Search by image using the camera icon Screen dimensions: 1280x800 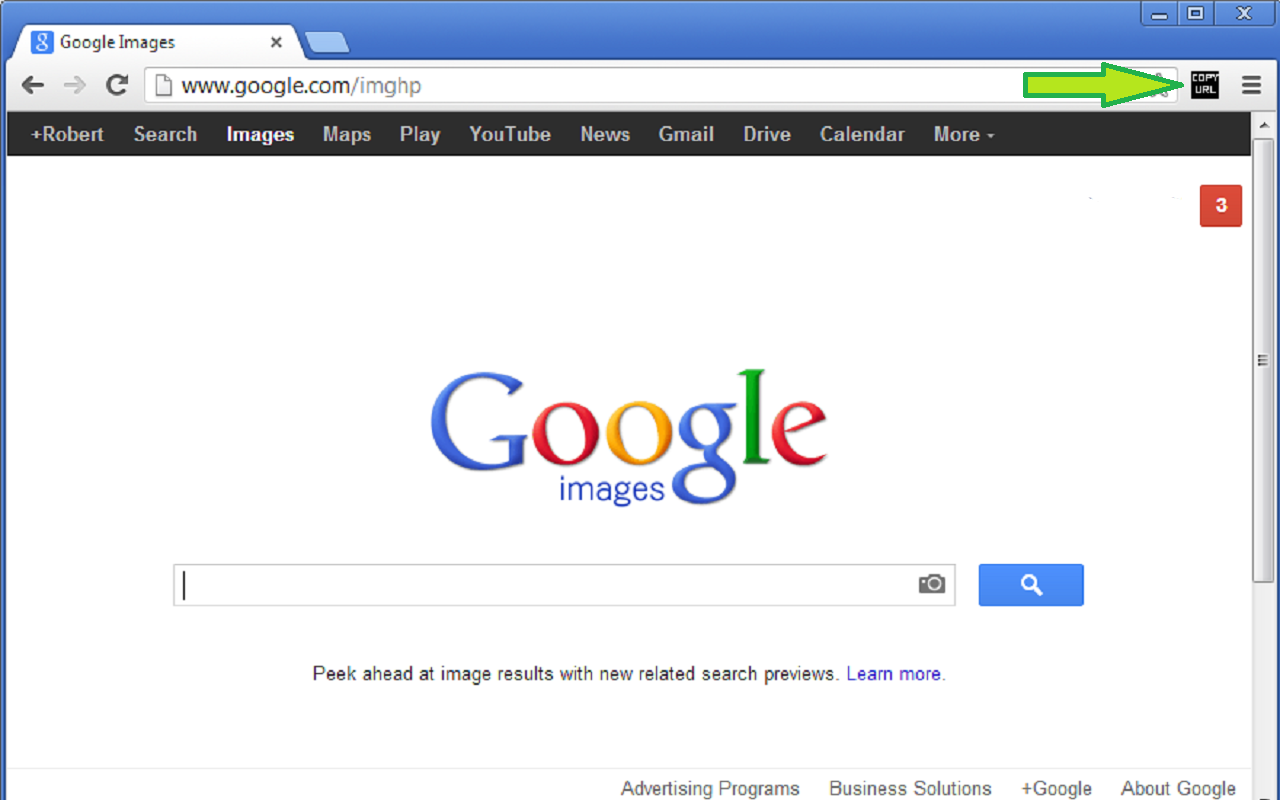932,584
